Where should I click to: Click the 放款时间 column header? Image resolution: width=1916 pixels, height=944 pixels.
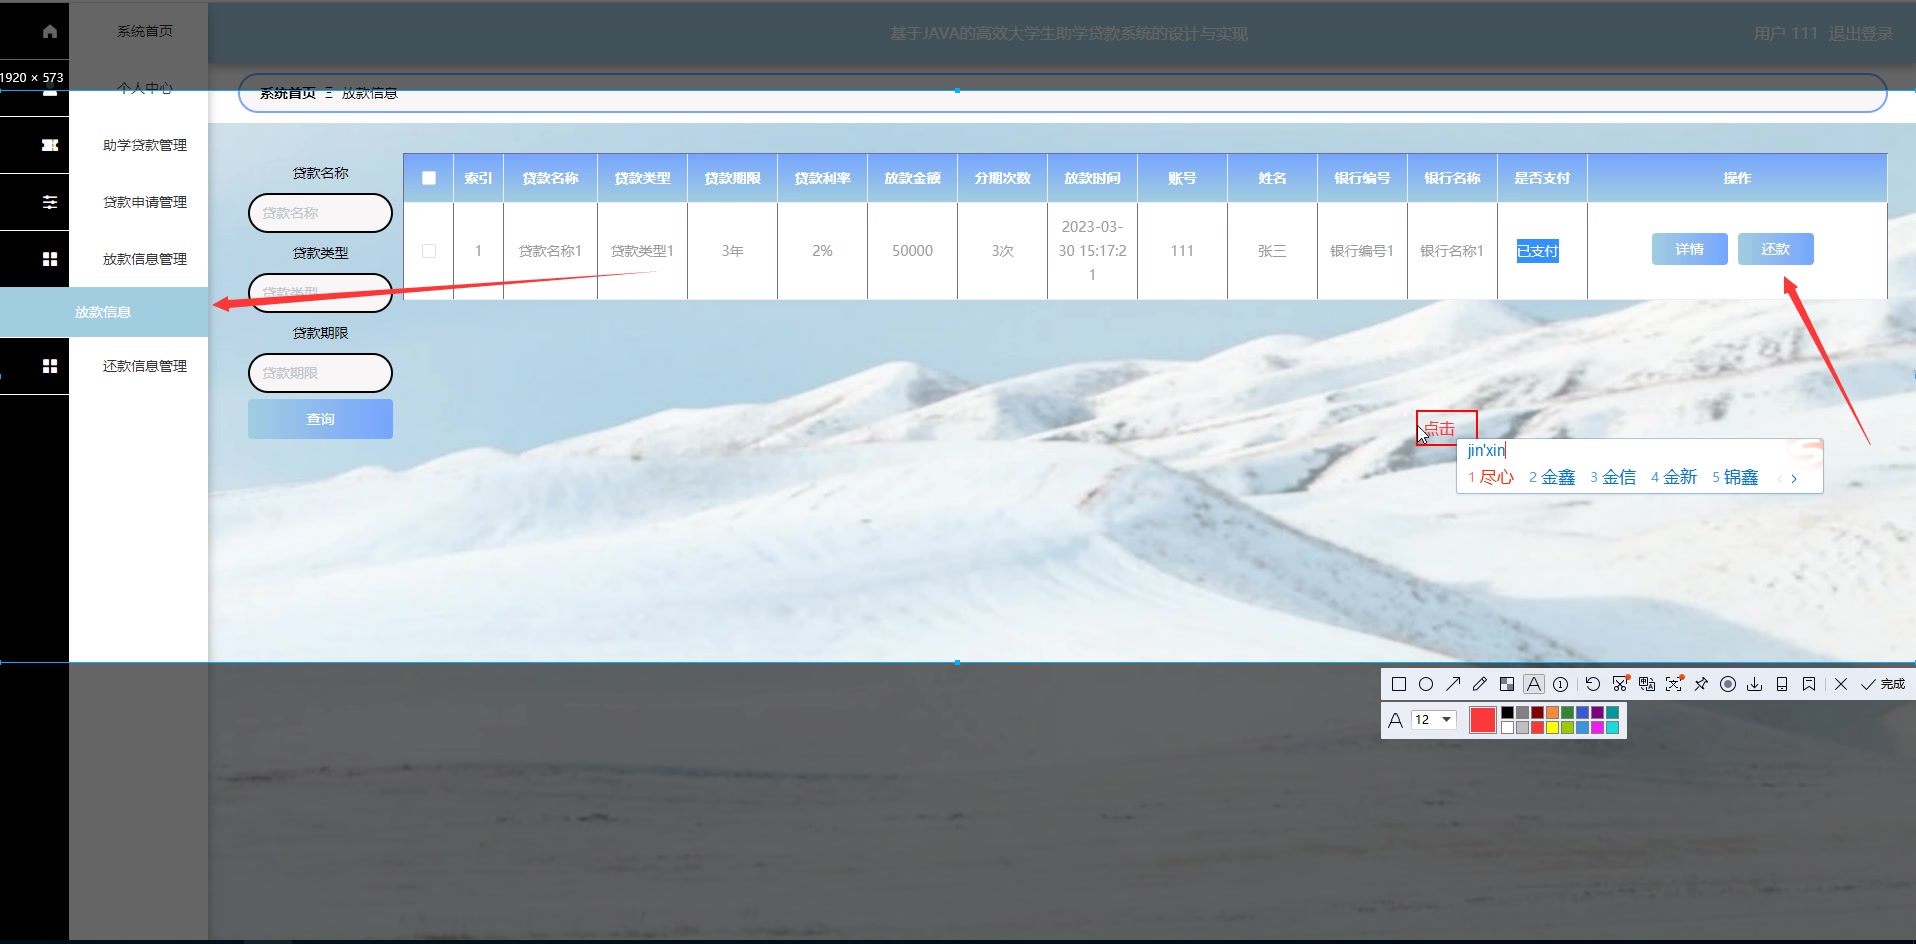(x=1092, y=178)
